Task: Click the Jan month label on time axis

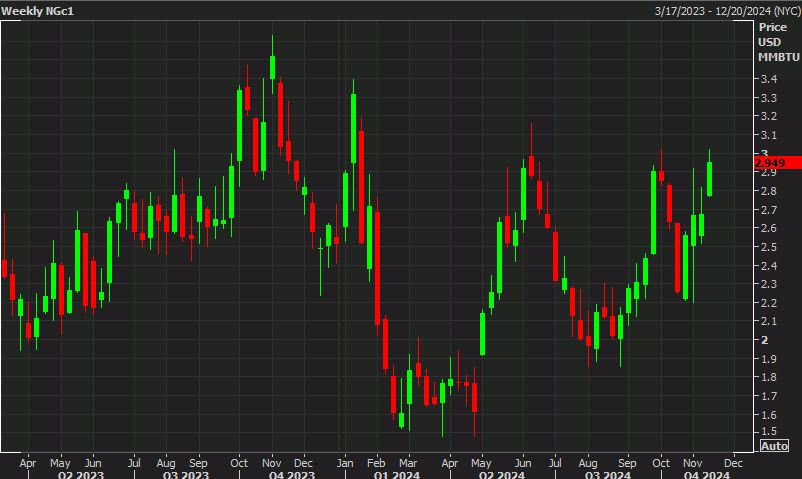Action: click(345, 463)
